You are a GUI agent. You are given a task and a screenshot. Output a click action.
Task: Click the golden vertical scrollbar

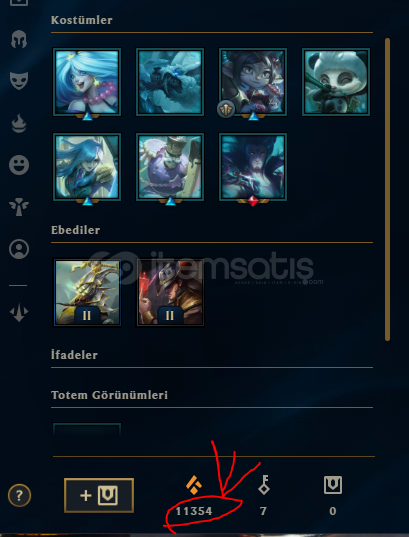click(387, 190)
